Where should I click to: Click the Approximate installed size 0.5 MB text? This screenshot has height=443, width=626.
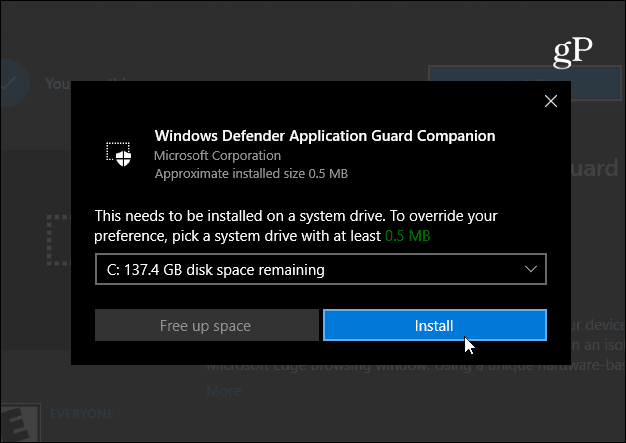[251, 174]
